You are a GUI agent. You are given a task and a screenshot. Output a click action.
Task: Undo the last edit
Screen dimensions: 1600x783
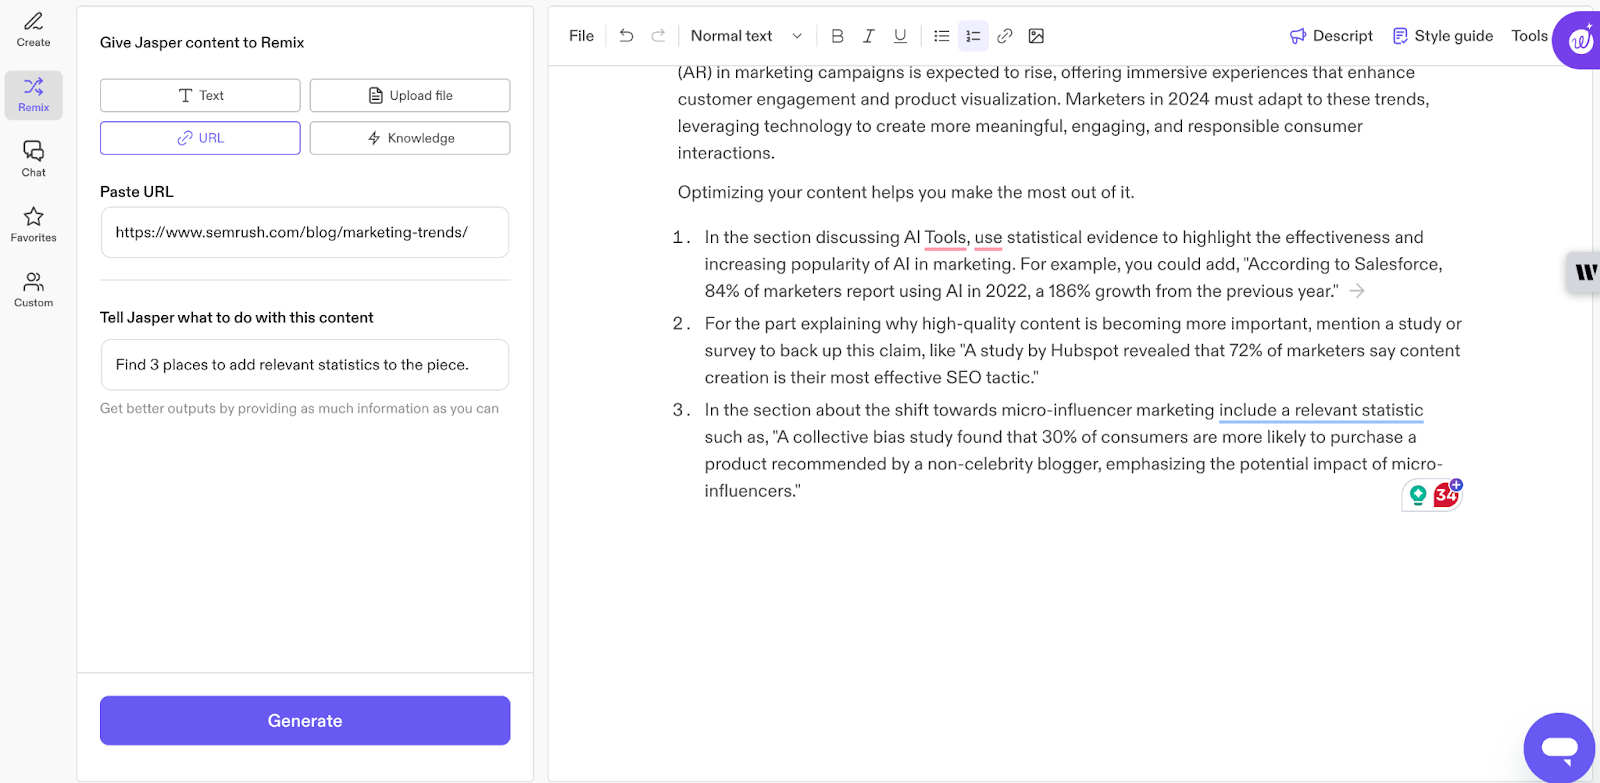coord(627,36)
